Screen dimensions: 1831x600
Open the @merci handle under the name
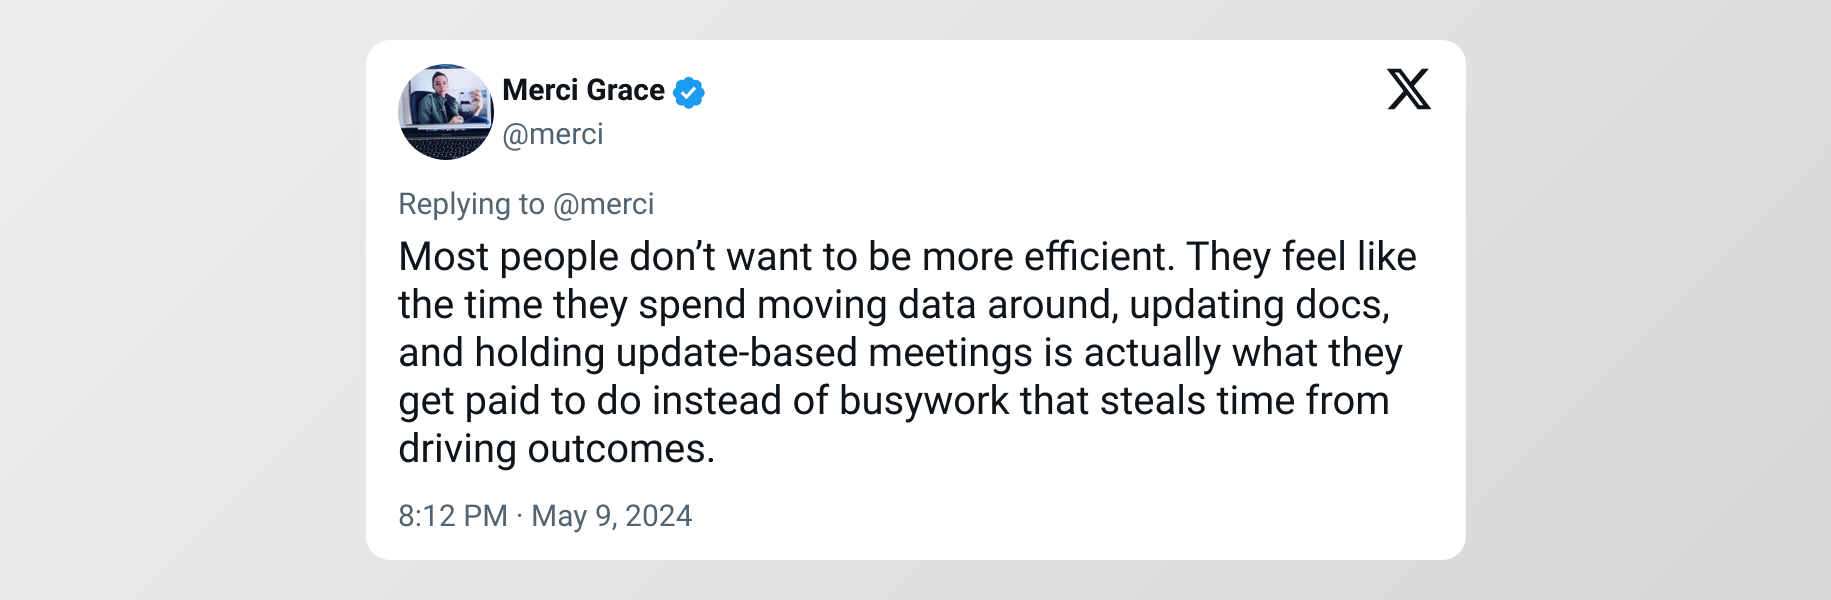[x=553, y=134]
